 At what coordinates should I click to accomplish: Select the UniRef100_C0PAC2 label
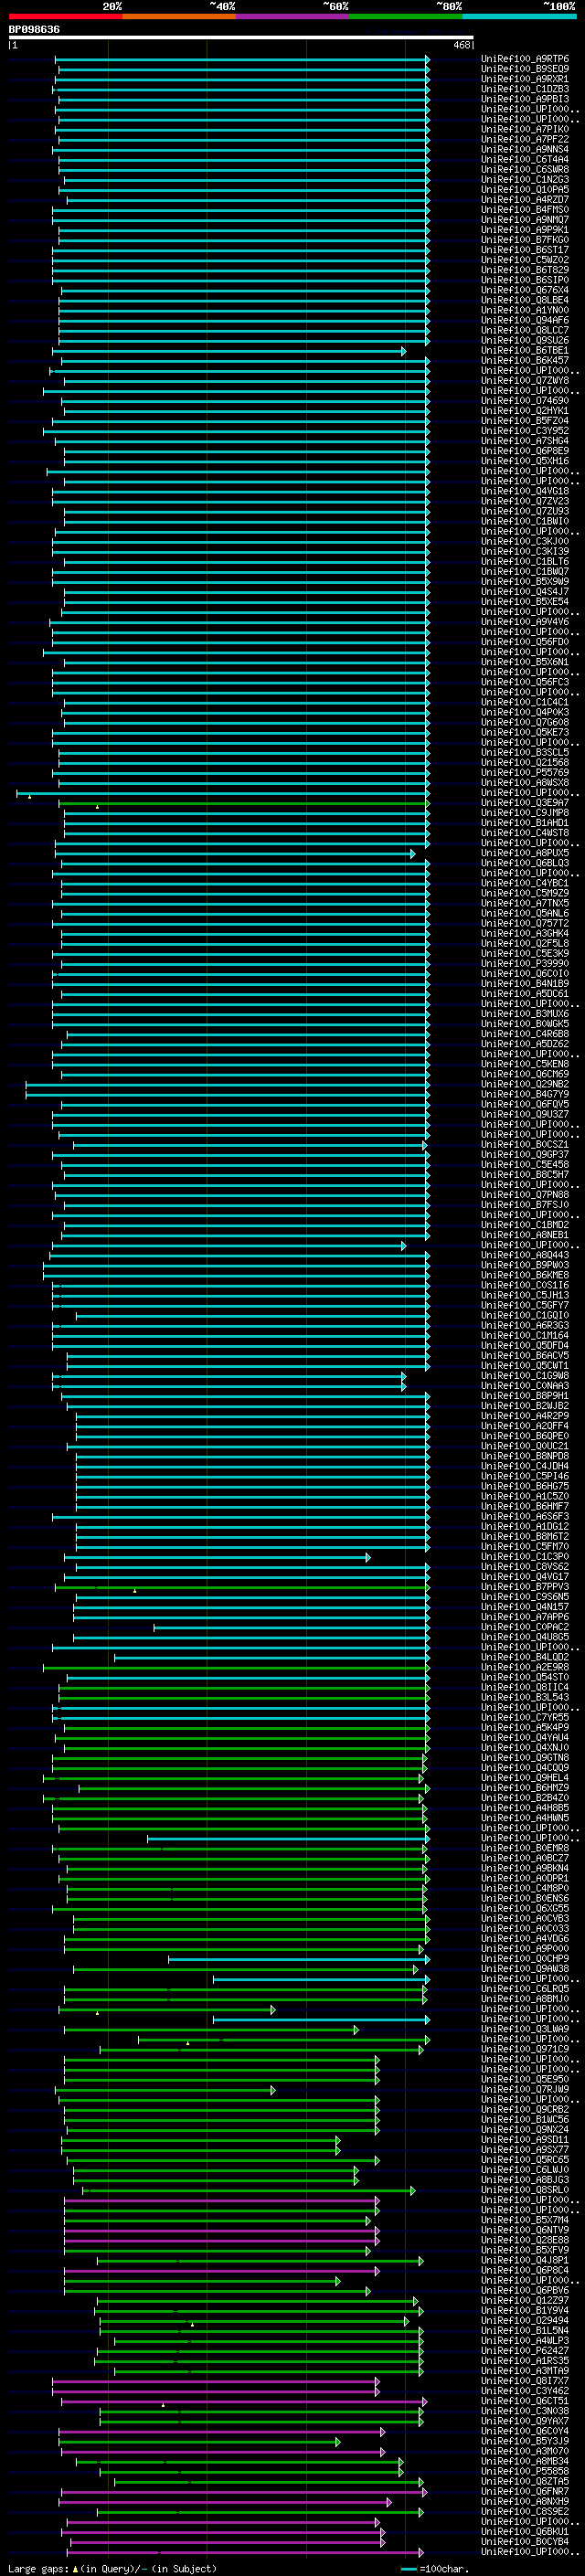524,1626
